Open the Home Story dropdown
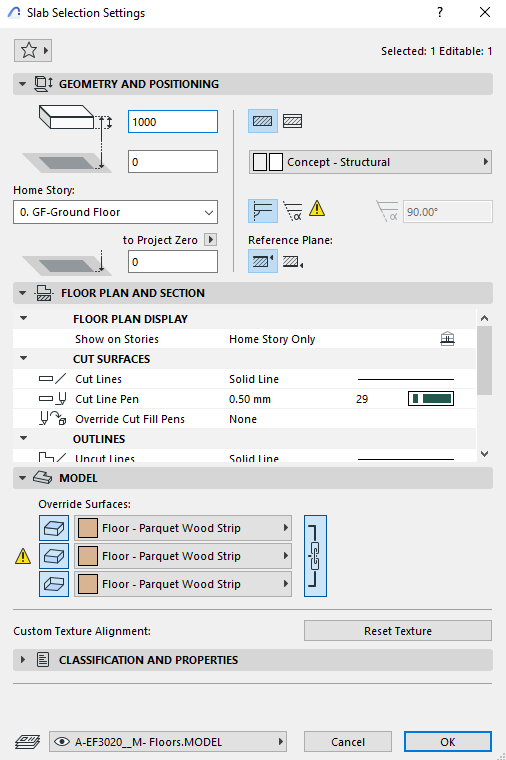Viewport: 506px width, 760px height. click(x=115, y=212)
